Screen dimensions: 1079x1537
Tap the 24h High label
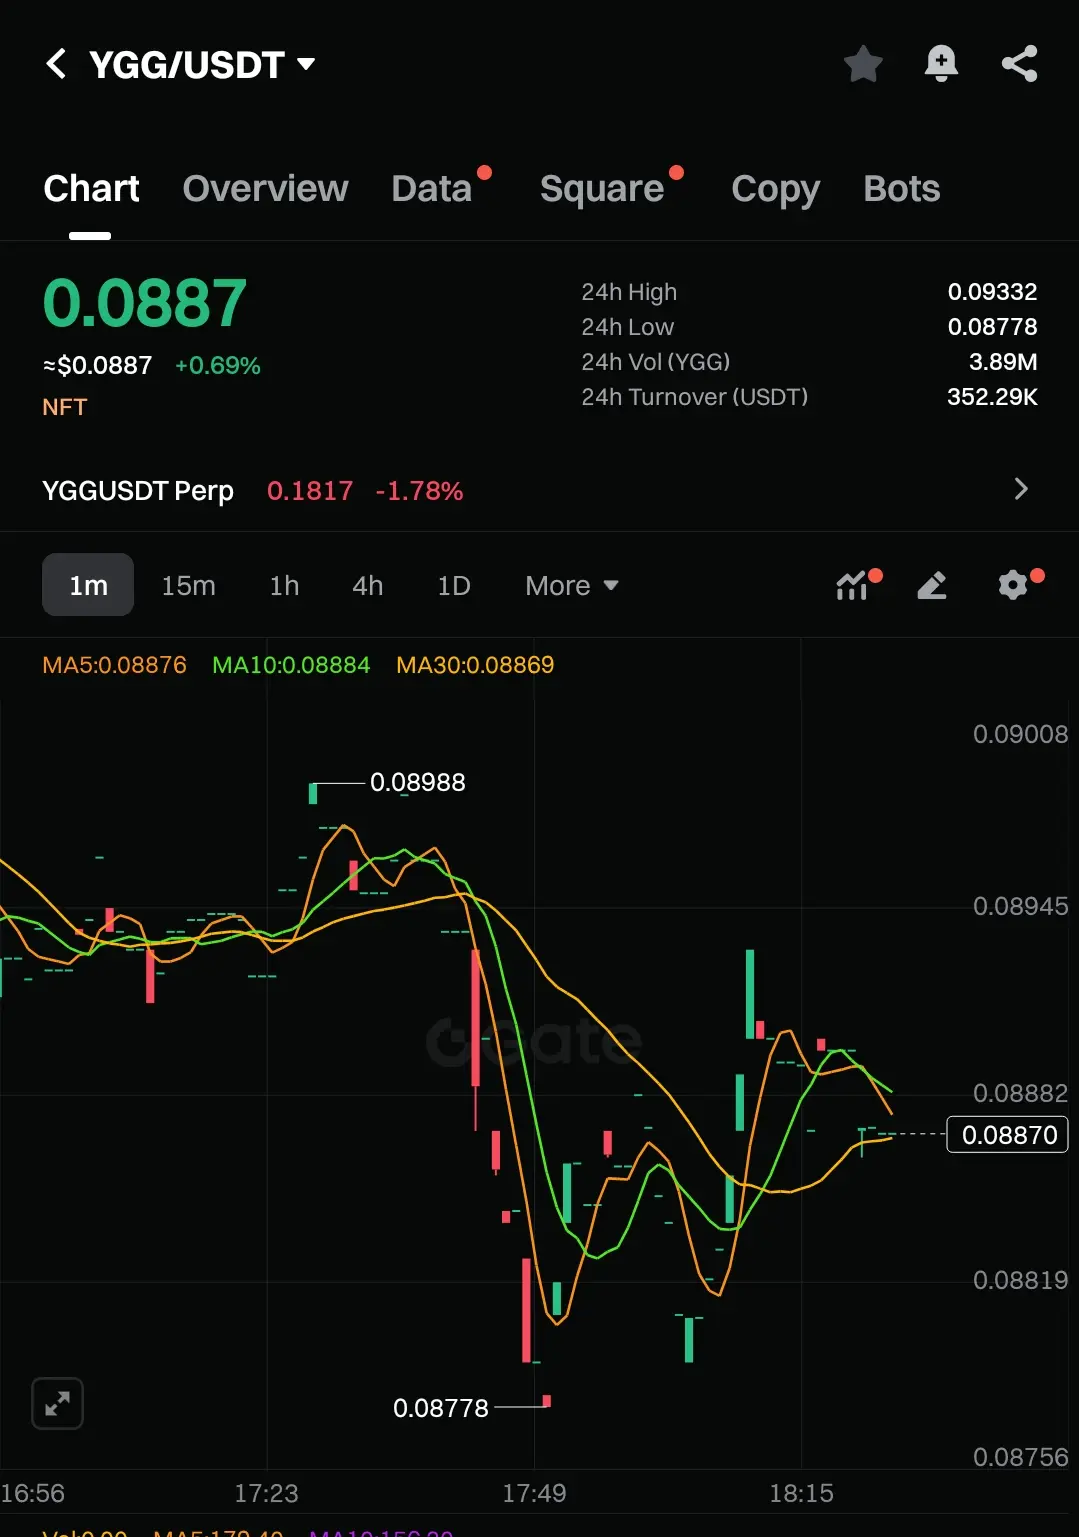click(629, 292)
